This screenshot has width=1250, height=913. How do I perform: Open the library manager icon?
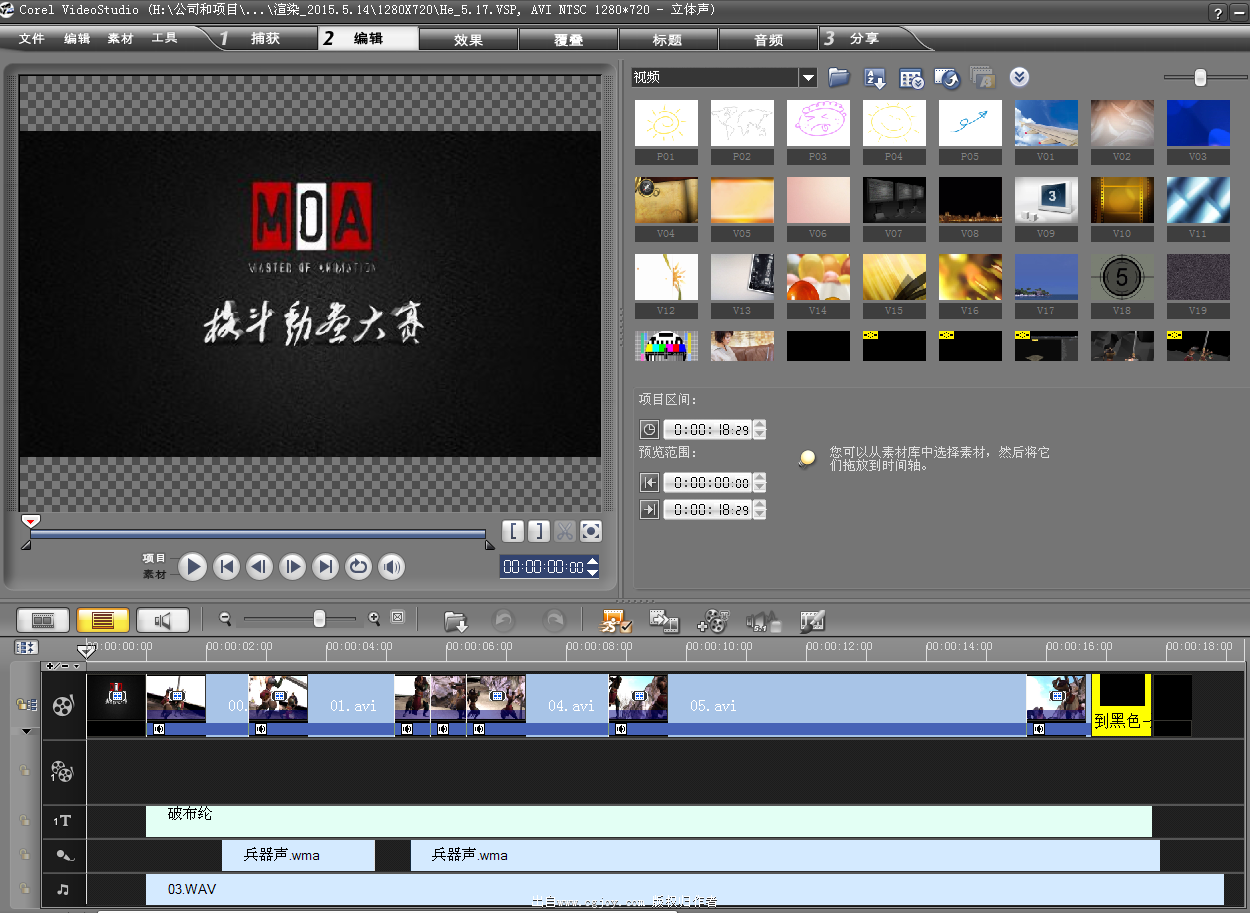(x=911, y=78)
